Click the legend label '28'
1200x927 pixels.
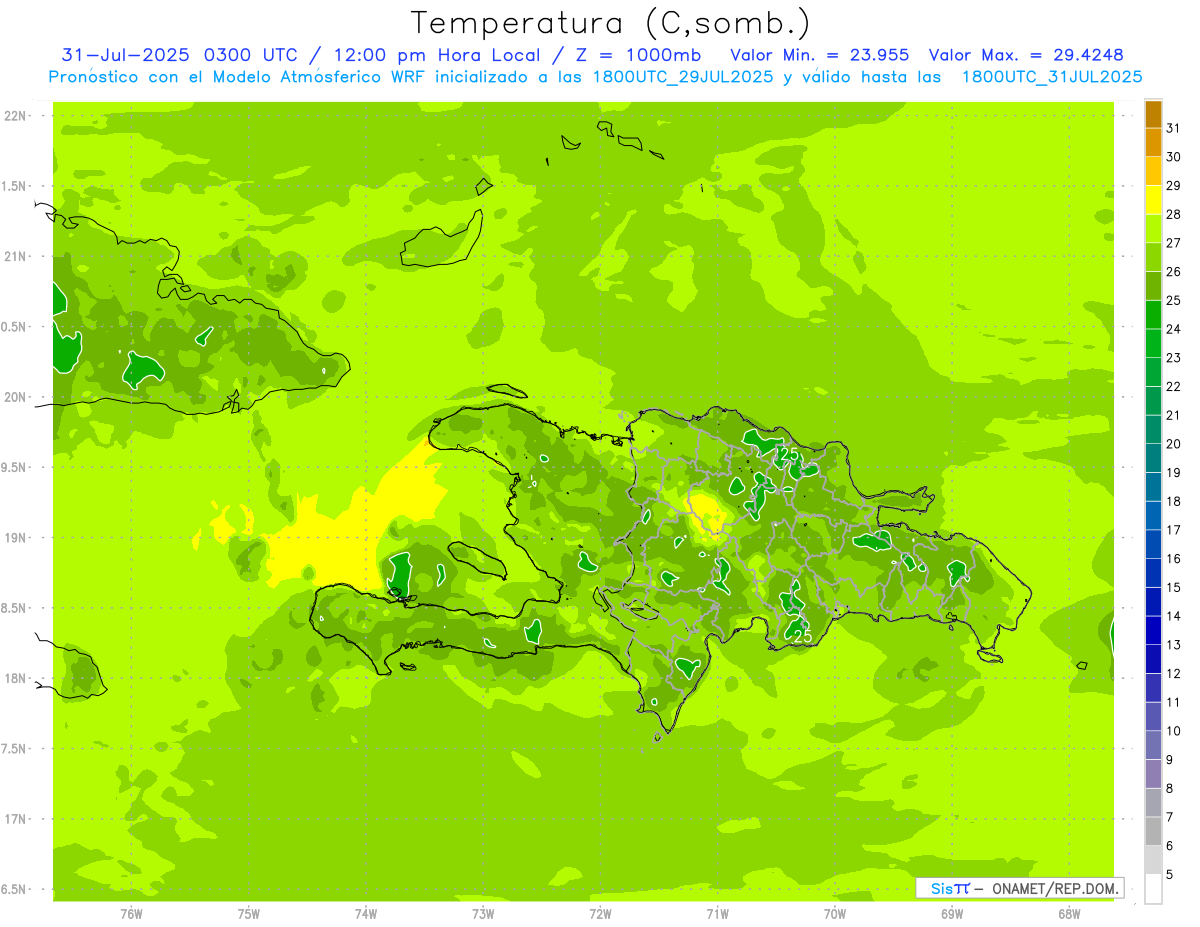pyautogui.click(x=1173, y=214)
